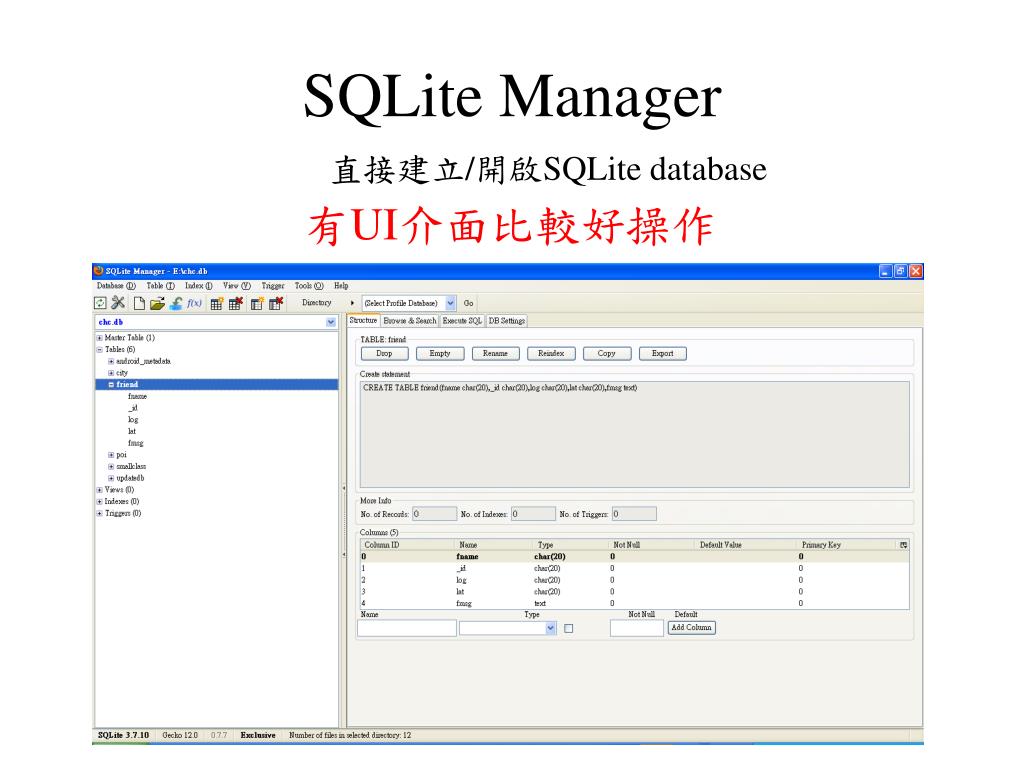Click the Empty button
Image resolution: width=1024 pixels, height=768 pixels.
coord(440,354)
